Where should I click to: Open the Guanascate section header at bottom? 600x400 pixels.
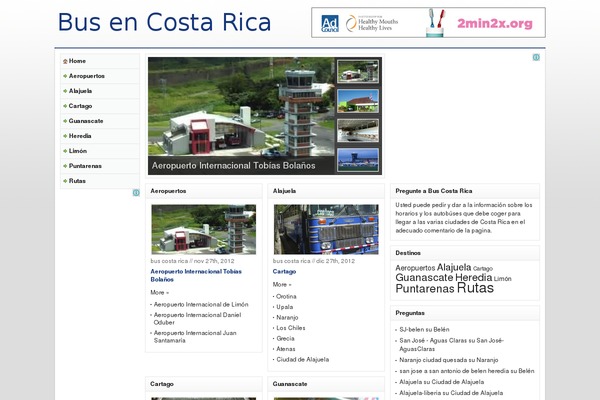pos(290,384)
